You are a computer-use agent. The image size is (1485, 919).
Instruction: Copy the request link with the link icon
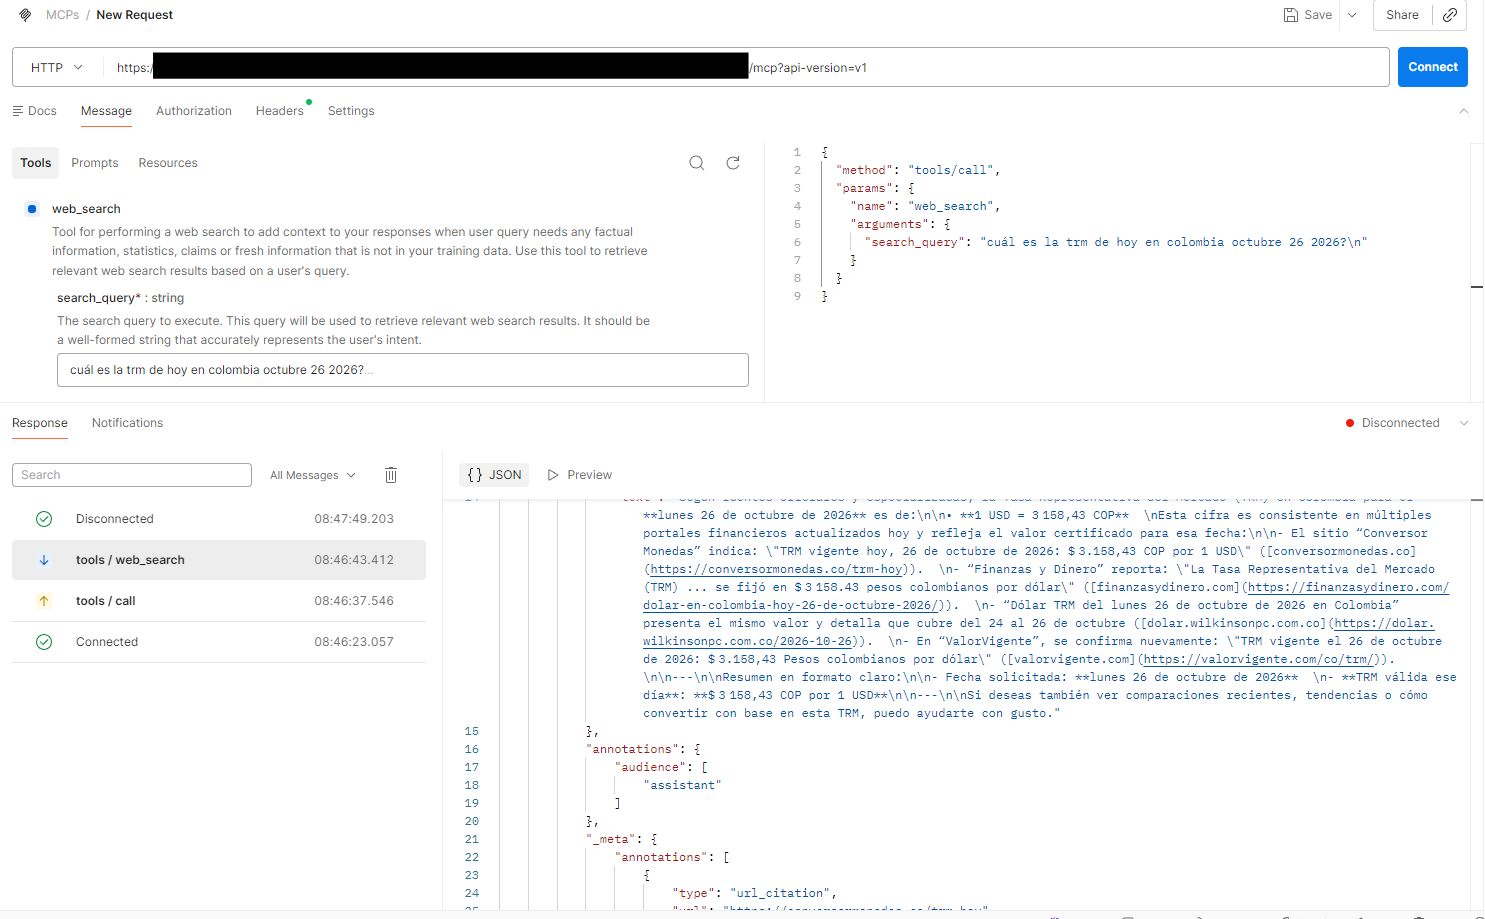click(x=1450, y=15)
